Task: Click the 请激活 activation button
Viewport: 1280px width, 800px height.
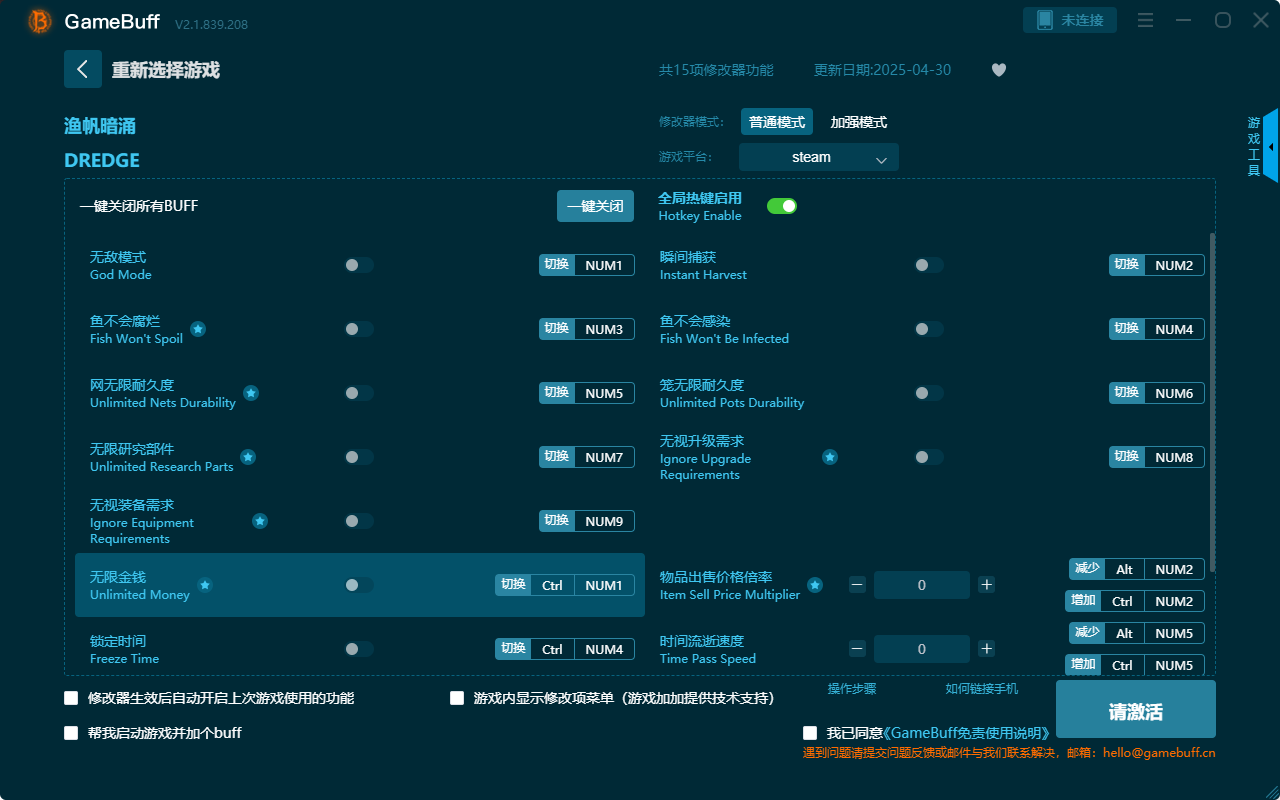Action: click(1135, 708)
